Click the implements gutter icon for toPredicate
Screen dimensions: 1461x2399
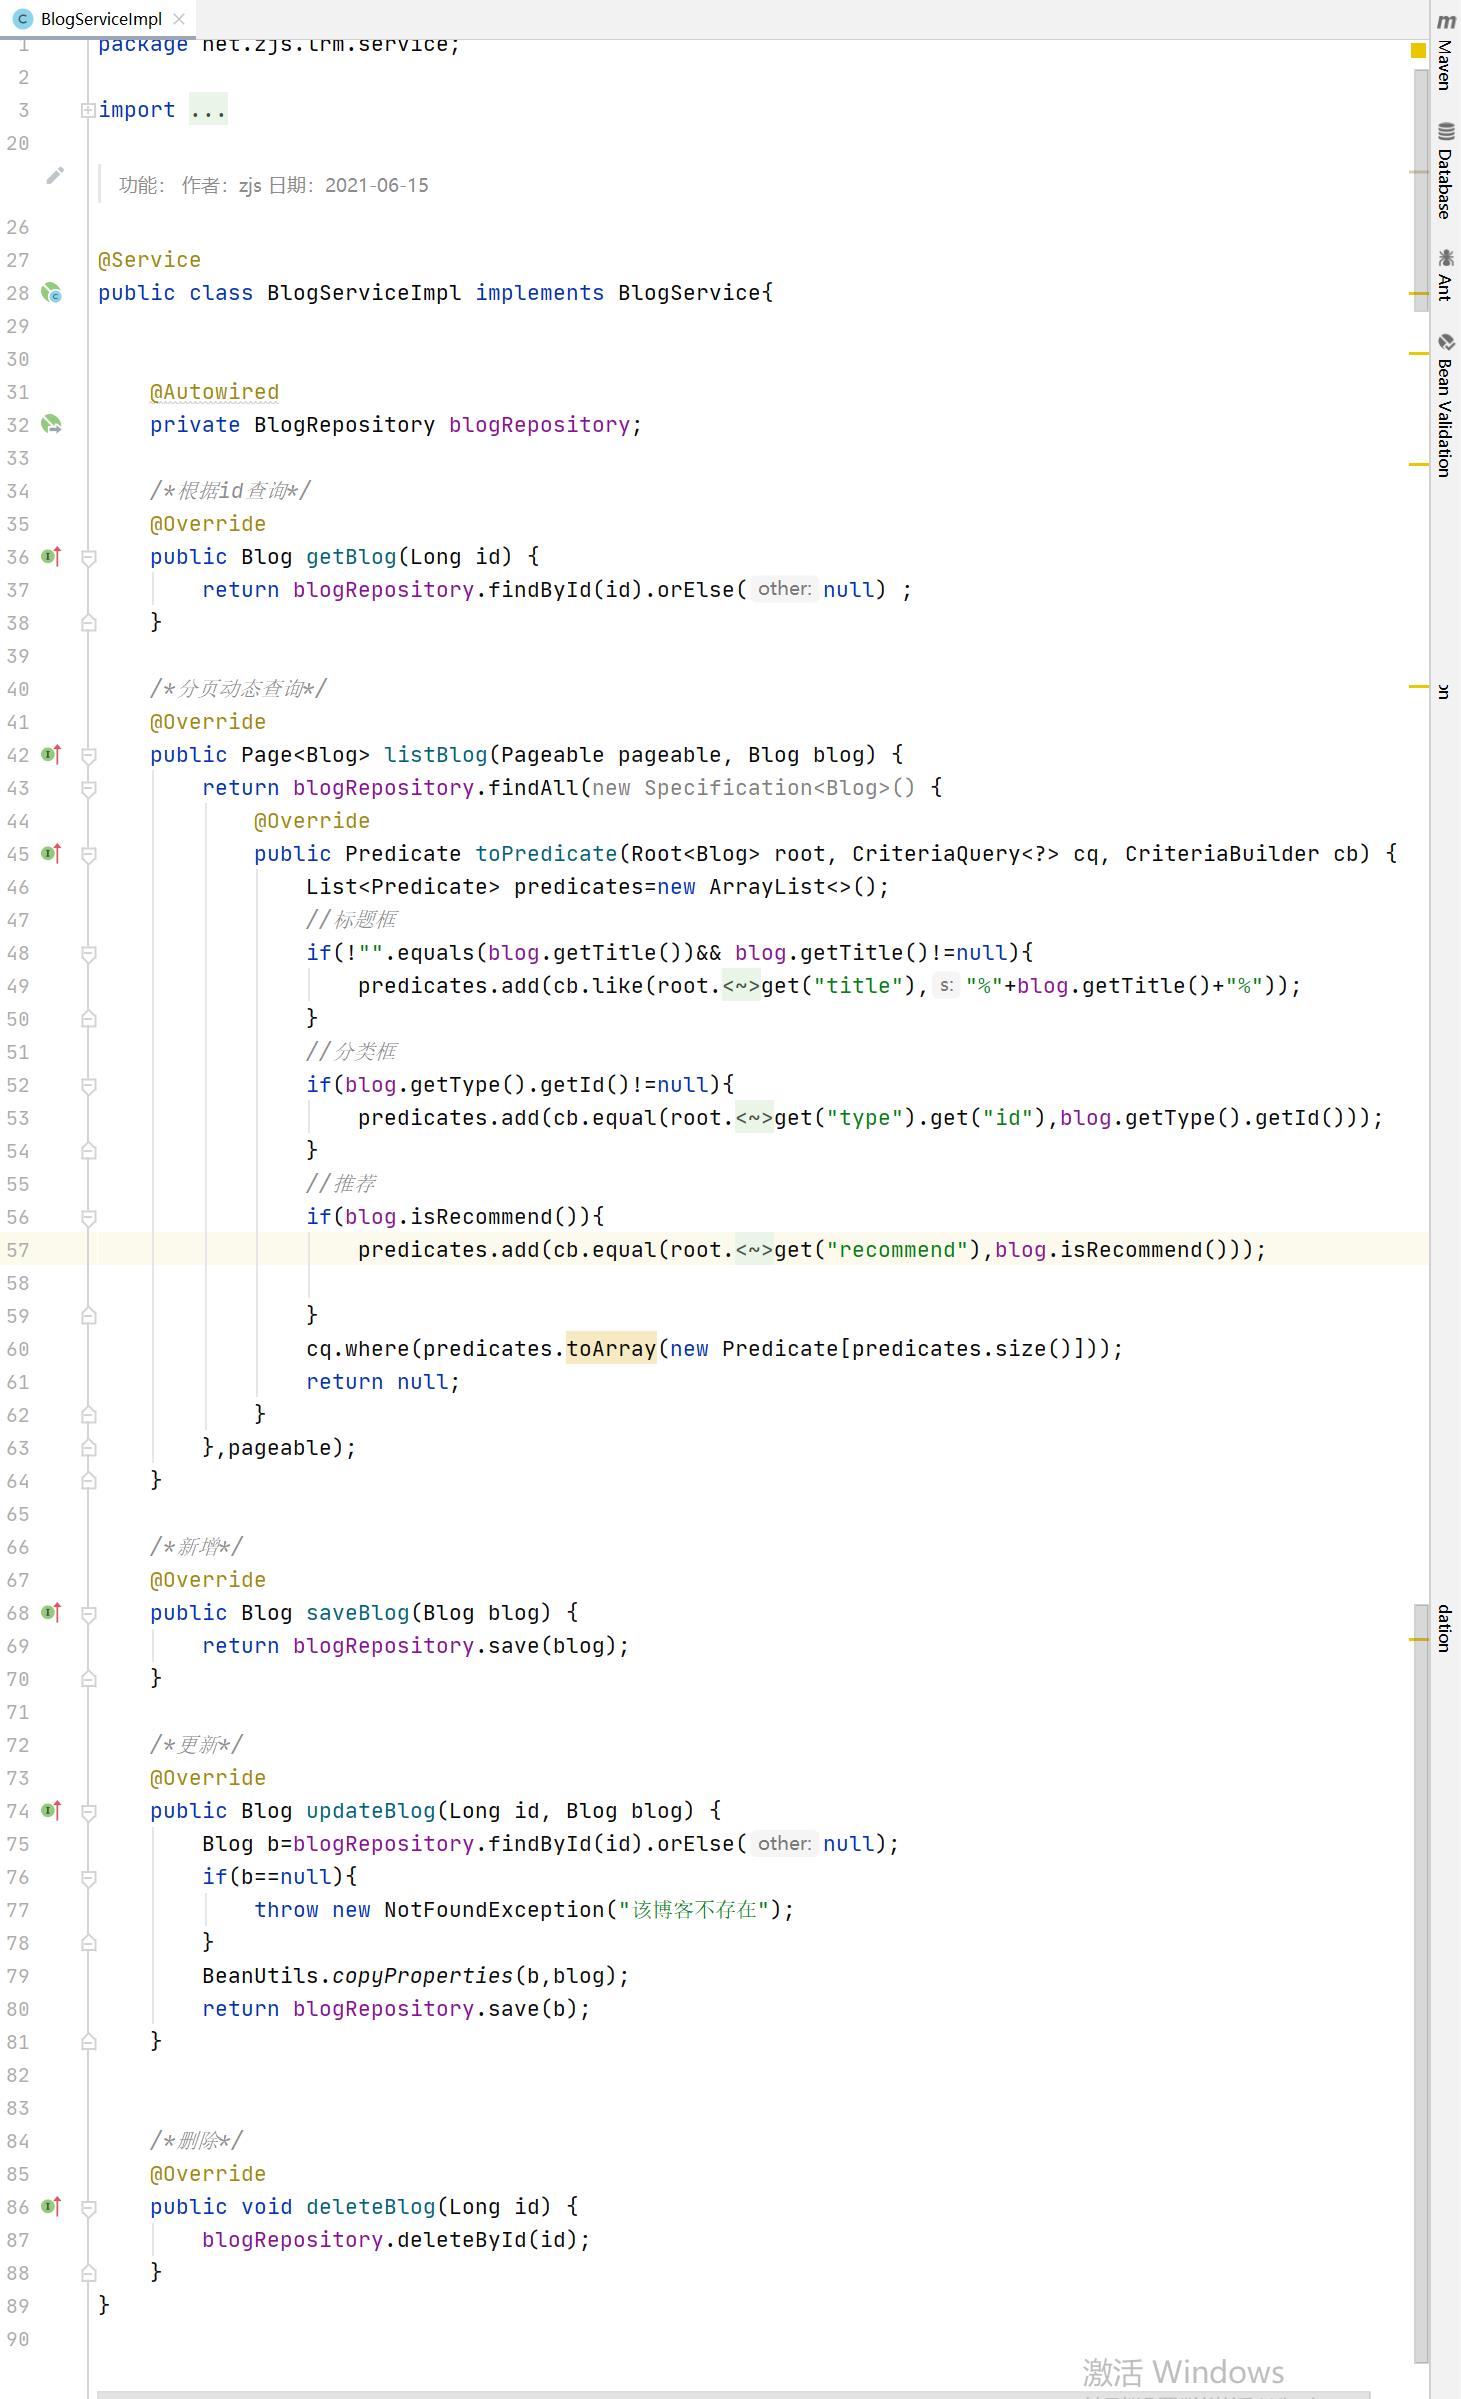point(51,854)
